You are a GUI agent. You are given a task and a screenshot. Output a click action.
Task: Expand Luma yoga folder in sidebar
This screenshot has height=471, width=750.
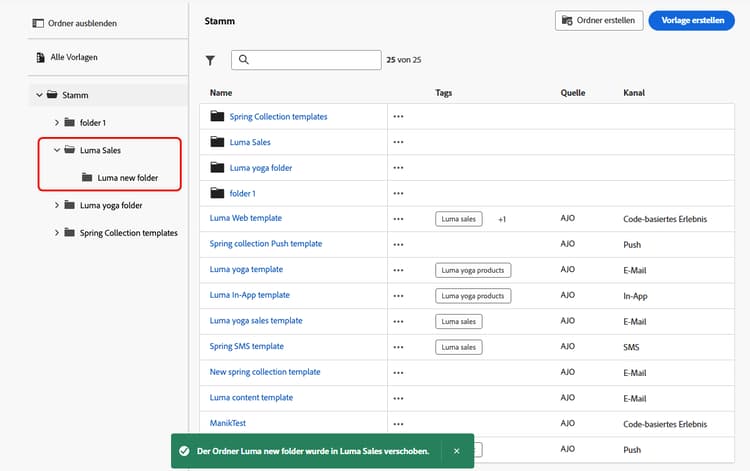[57, 205]
